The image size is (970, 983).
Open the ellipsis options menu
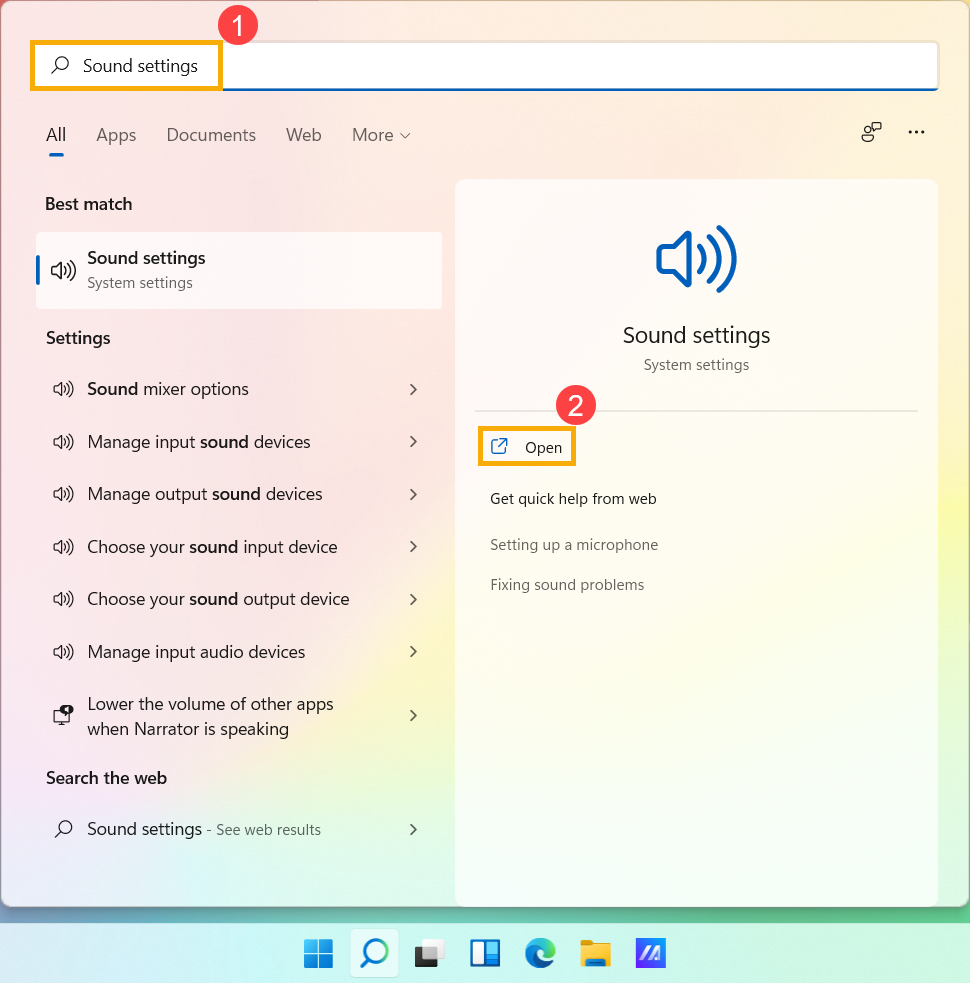click(916, 131)
